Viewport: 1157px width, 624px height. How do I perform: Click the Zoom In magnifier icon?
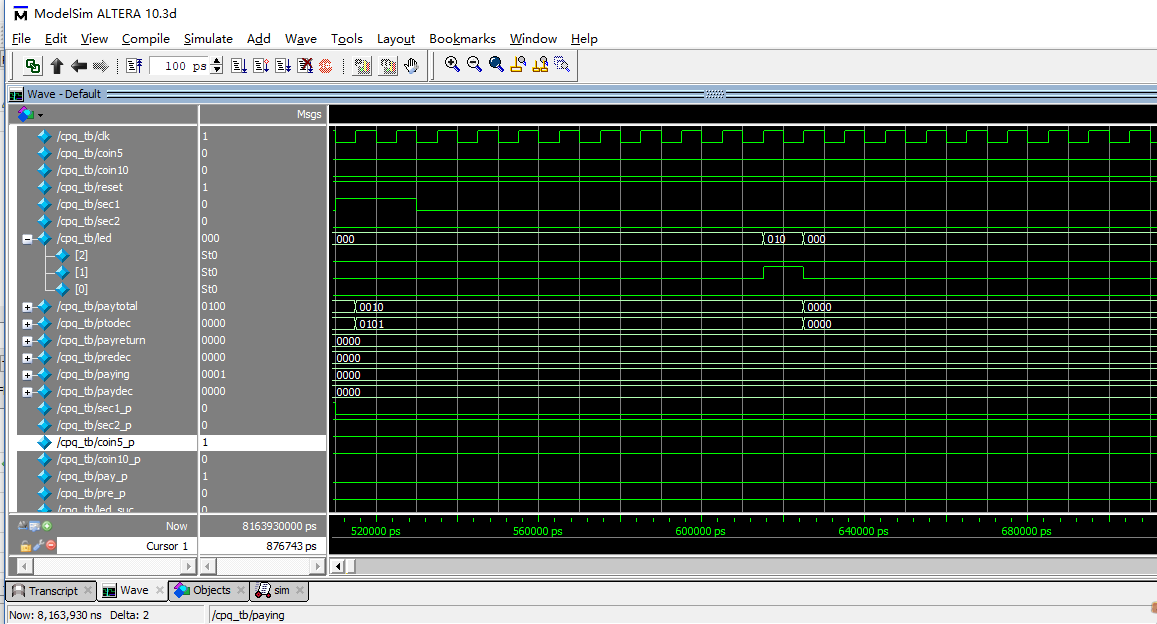[452, 65]
